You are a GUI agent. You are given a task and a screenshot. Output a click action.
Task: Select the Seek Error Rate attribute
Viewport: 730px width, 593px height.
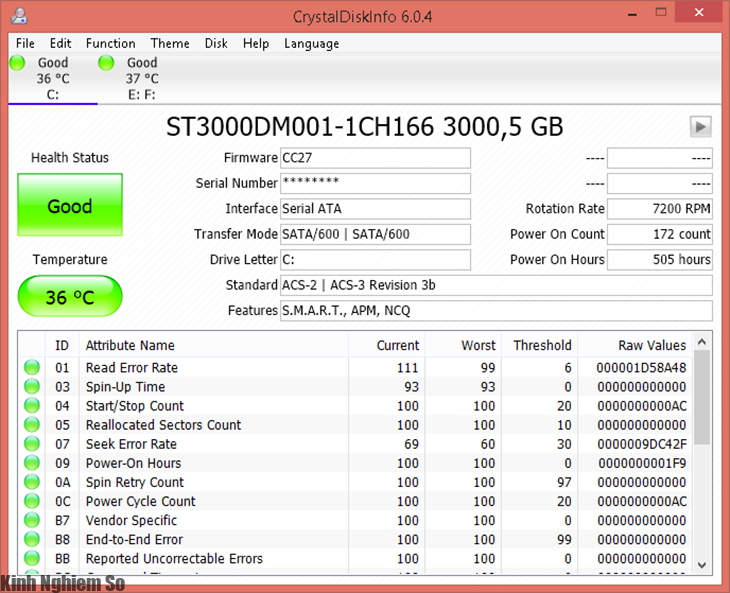coord(131,444)
